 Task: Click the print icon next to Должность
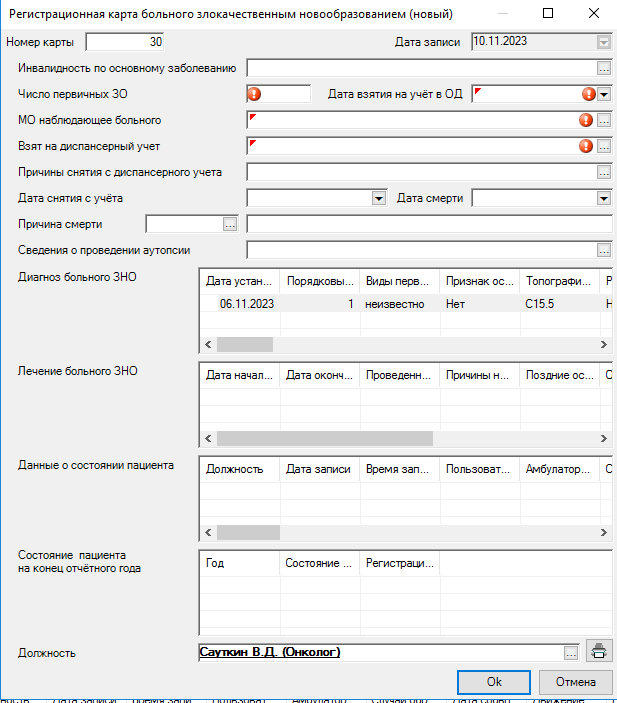tap(599, 651)
